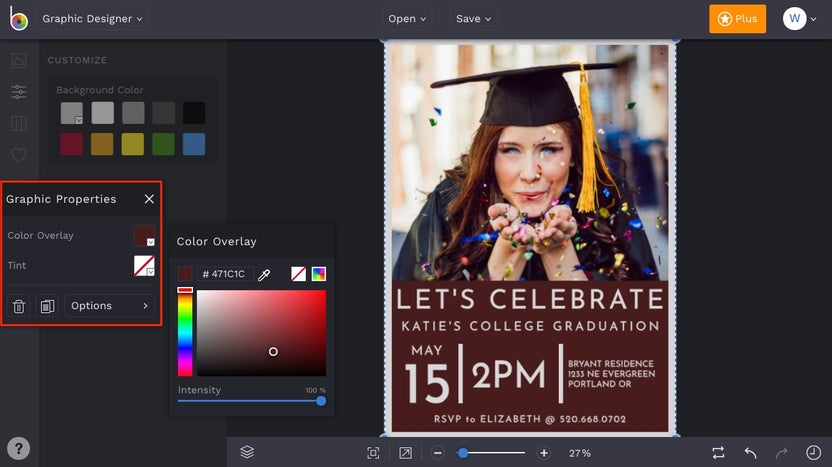
Task: Select the green background swatch
Action: pyautogui.click(x=163, y=144)
